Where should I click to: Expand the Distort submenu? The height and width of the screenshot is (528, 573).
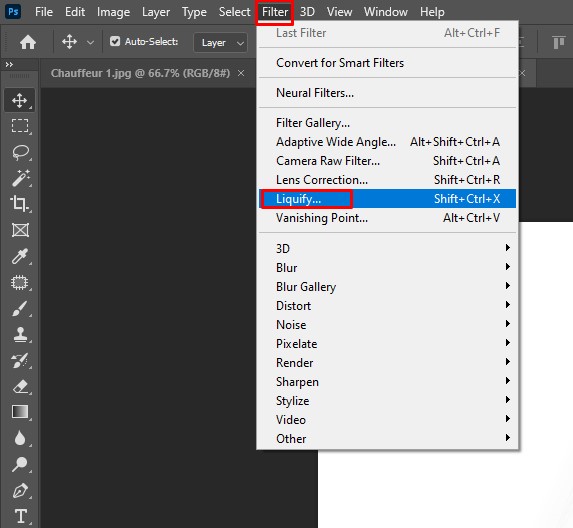tap(387, 305)
